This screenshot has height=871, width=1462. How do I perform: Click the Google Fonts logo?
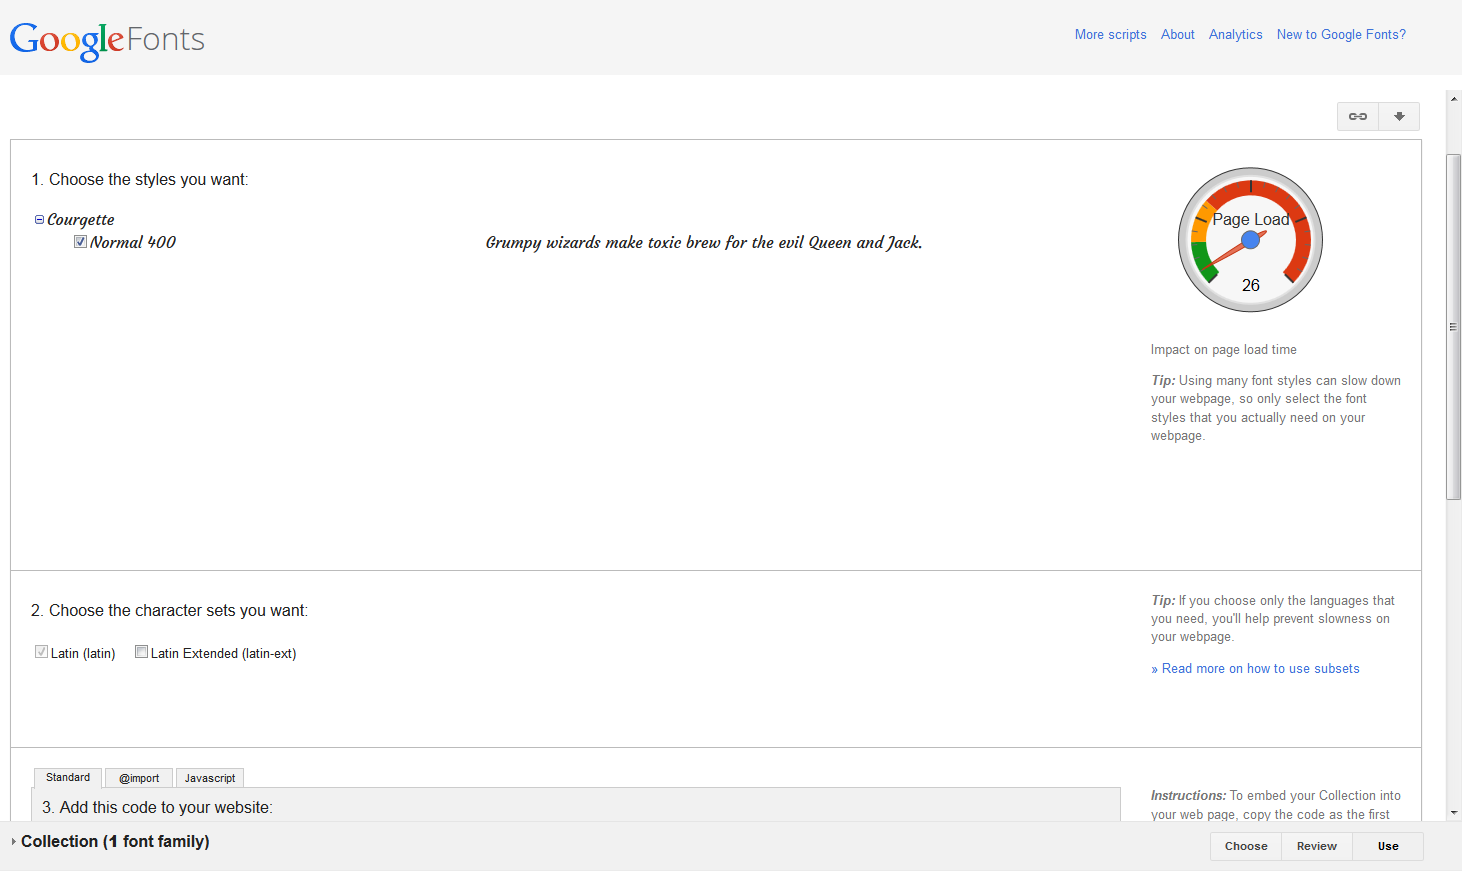107,40
